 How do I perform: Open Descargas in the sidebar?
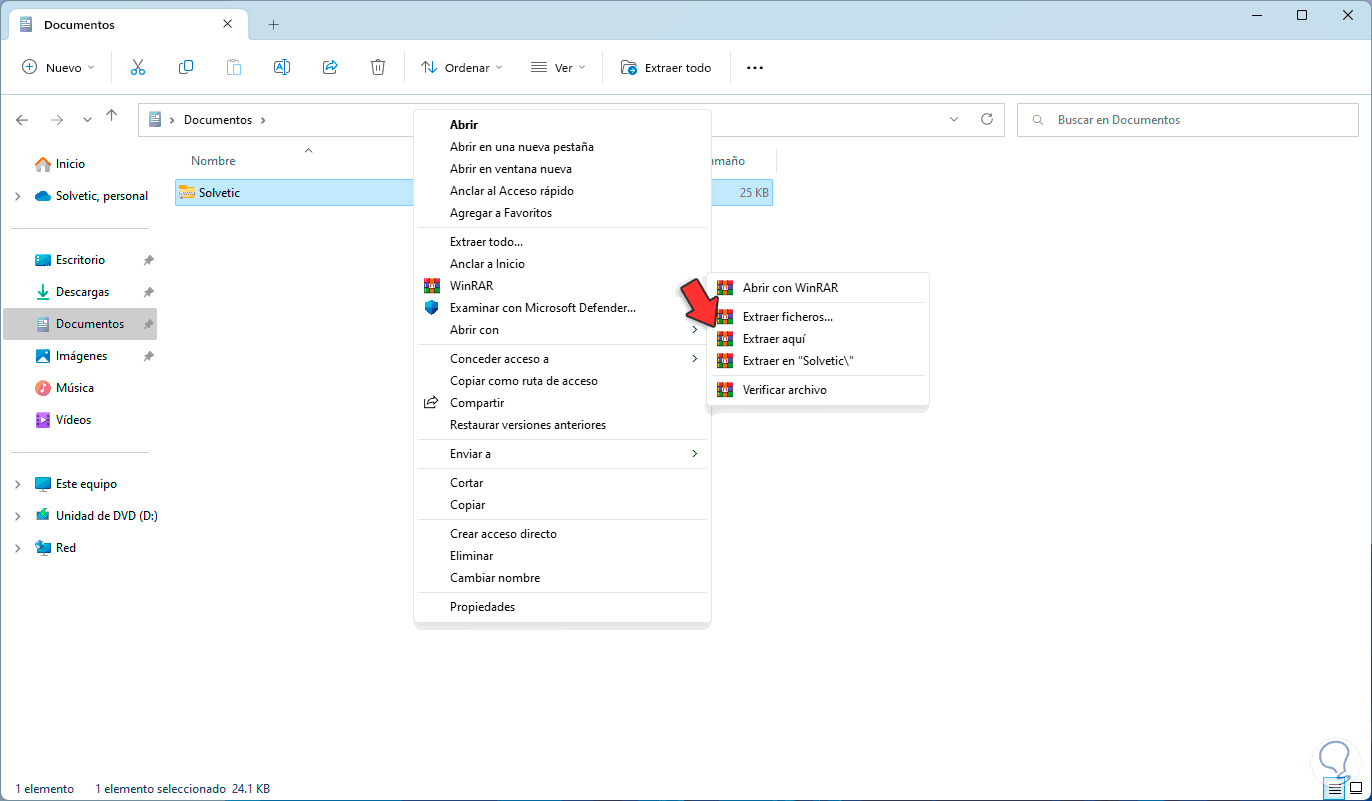tap(84, 292)
